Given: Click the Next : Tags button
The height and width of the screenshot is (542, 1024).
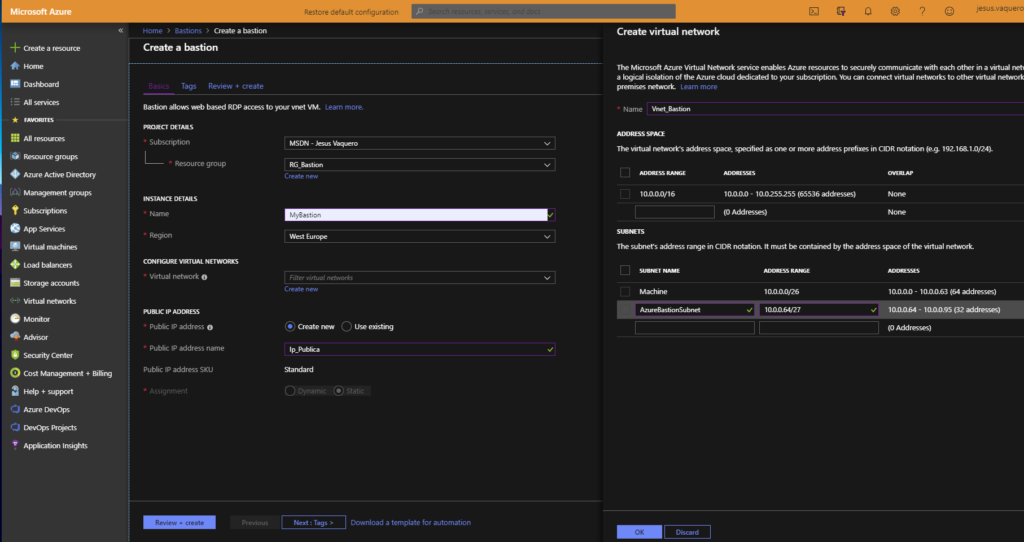Looking at the screenshot, I should [313, 522].
